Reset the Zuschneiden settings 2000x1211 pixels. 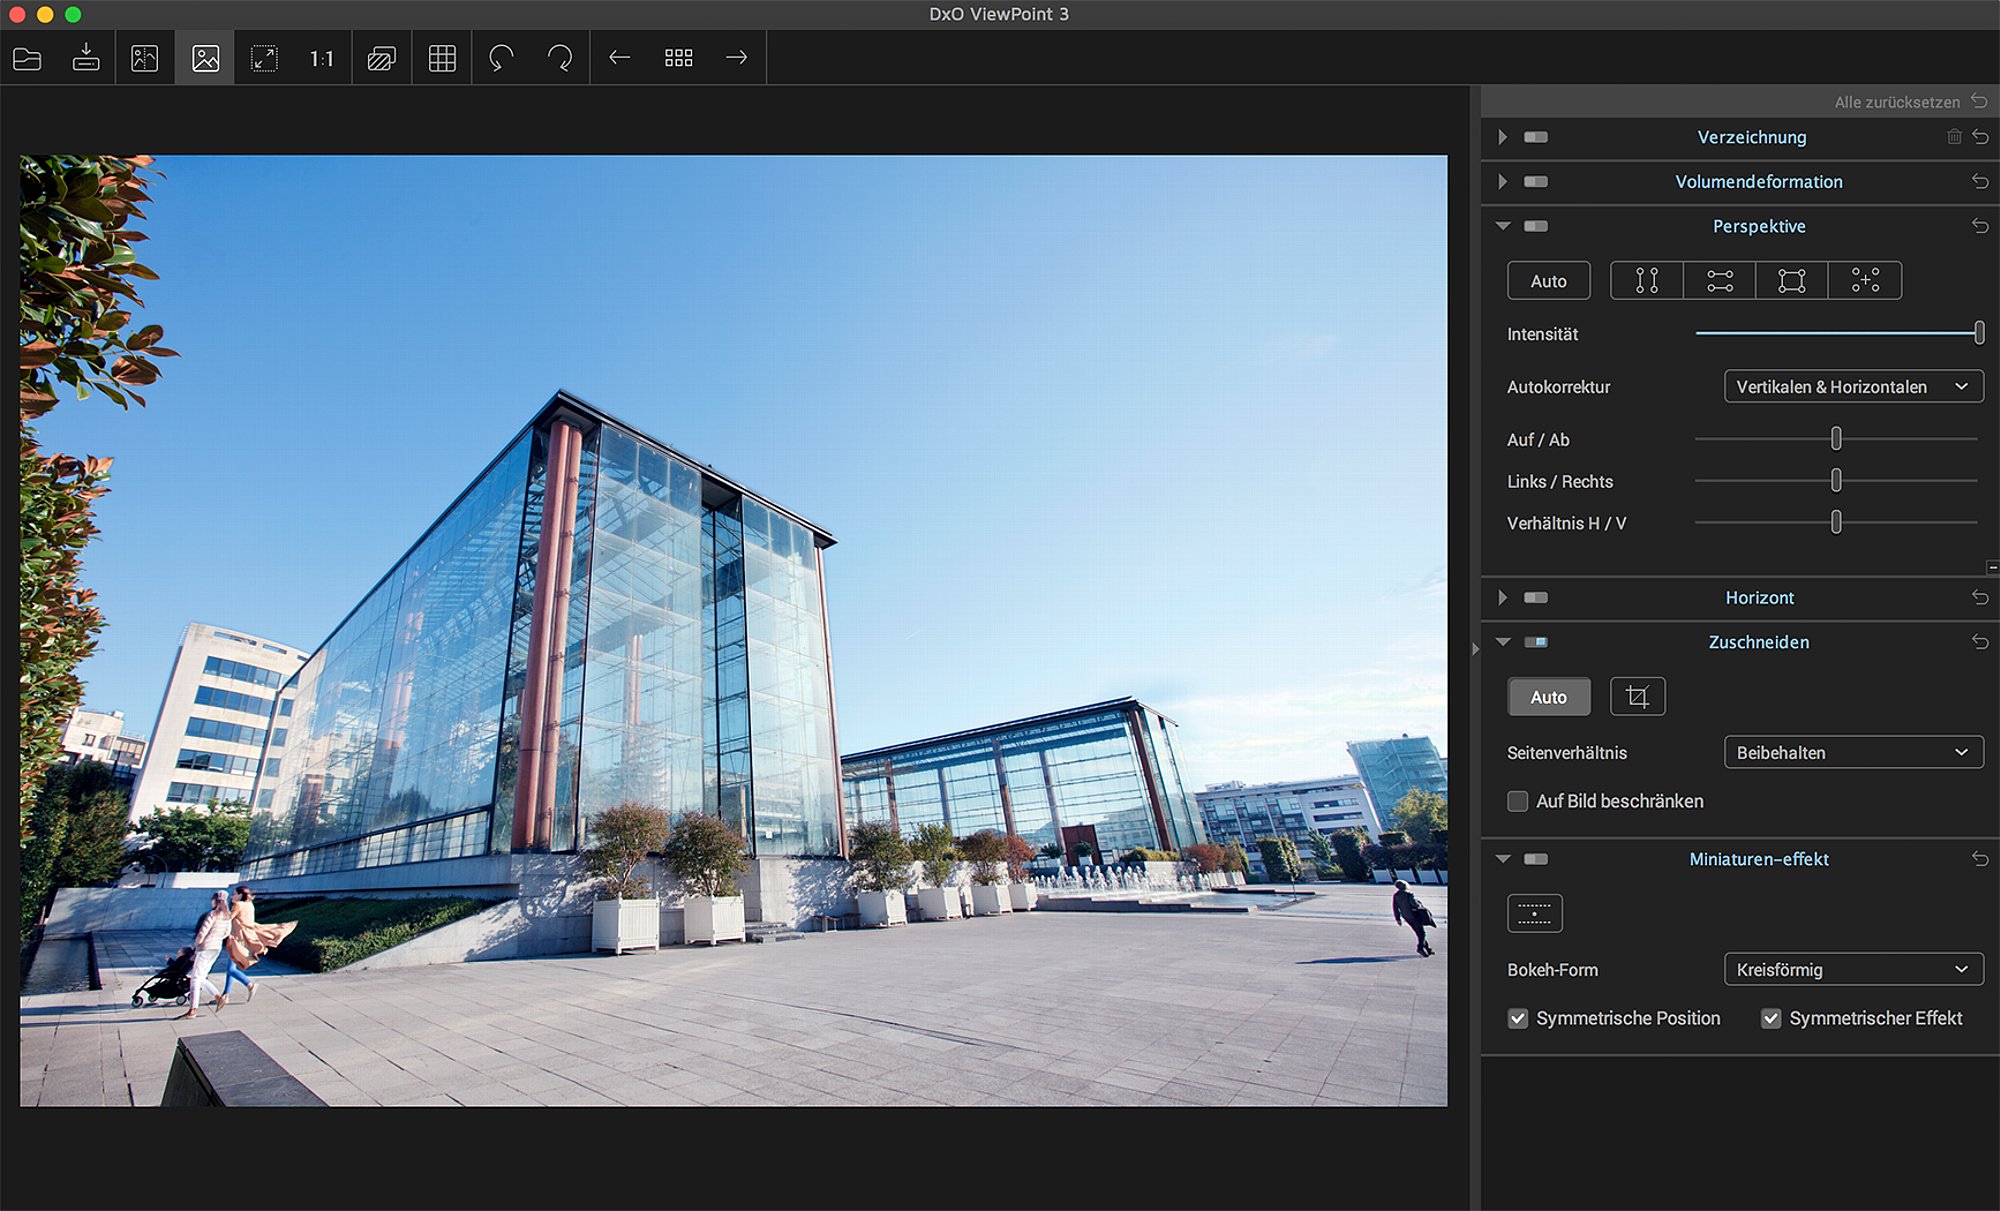[x=1980, y=642]
